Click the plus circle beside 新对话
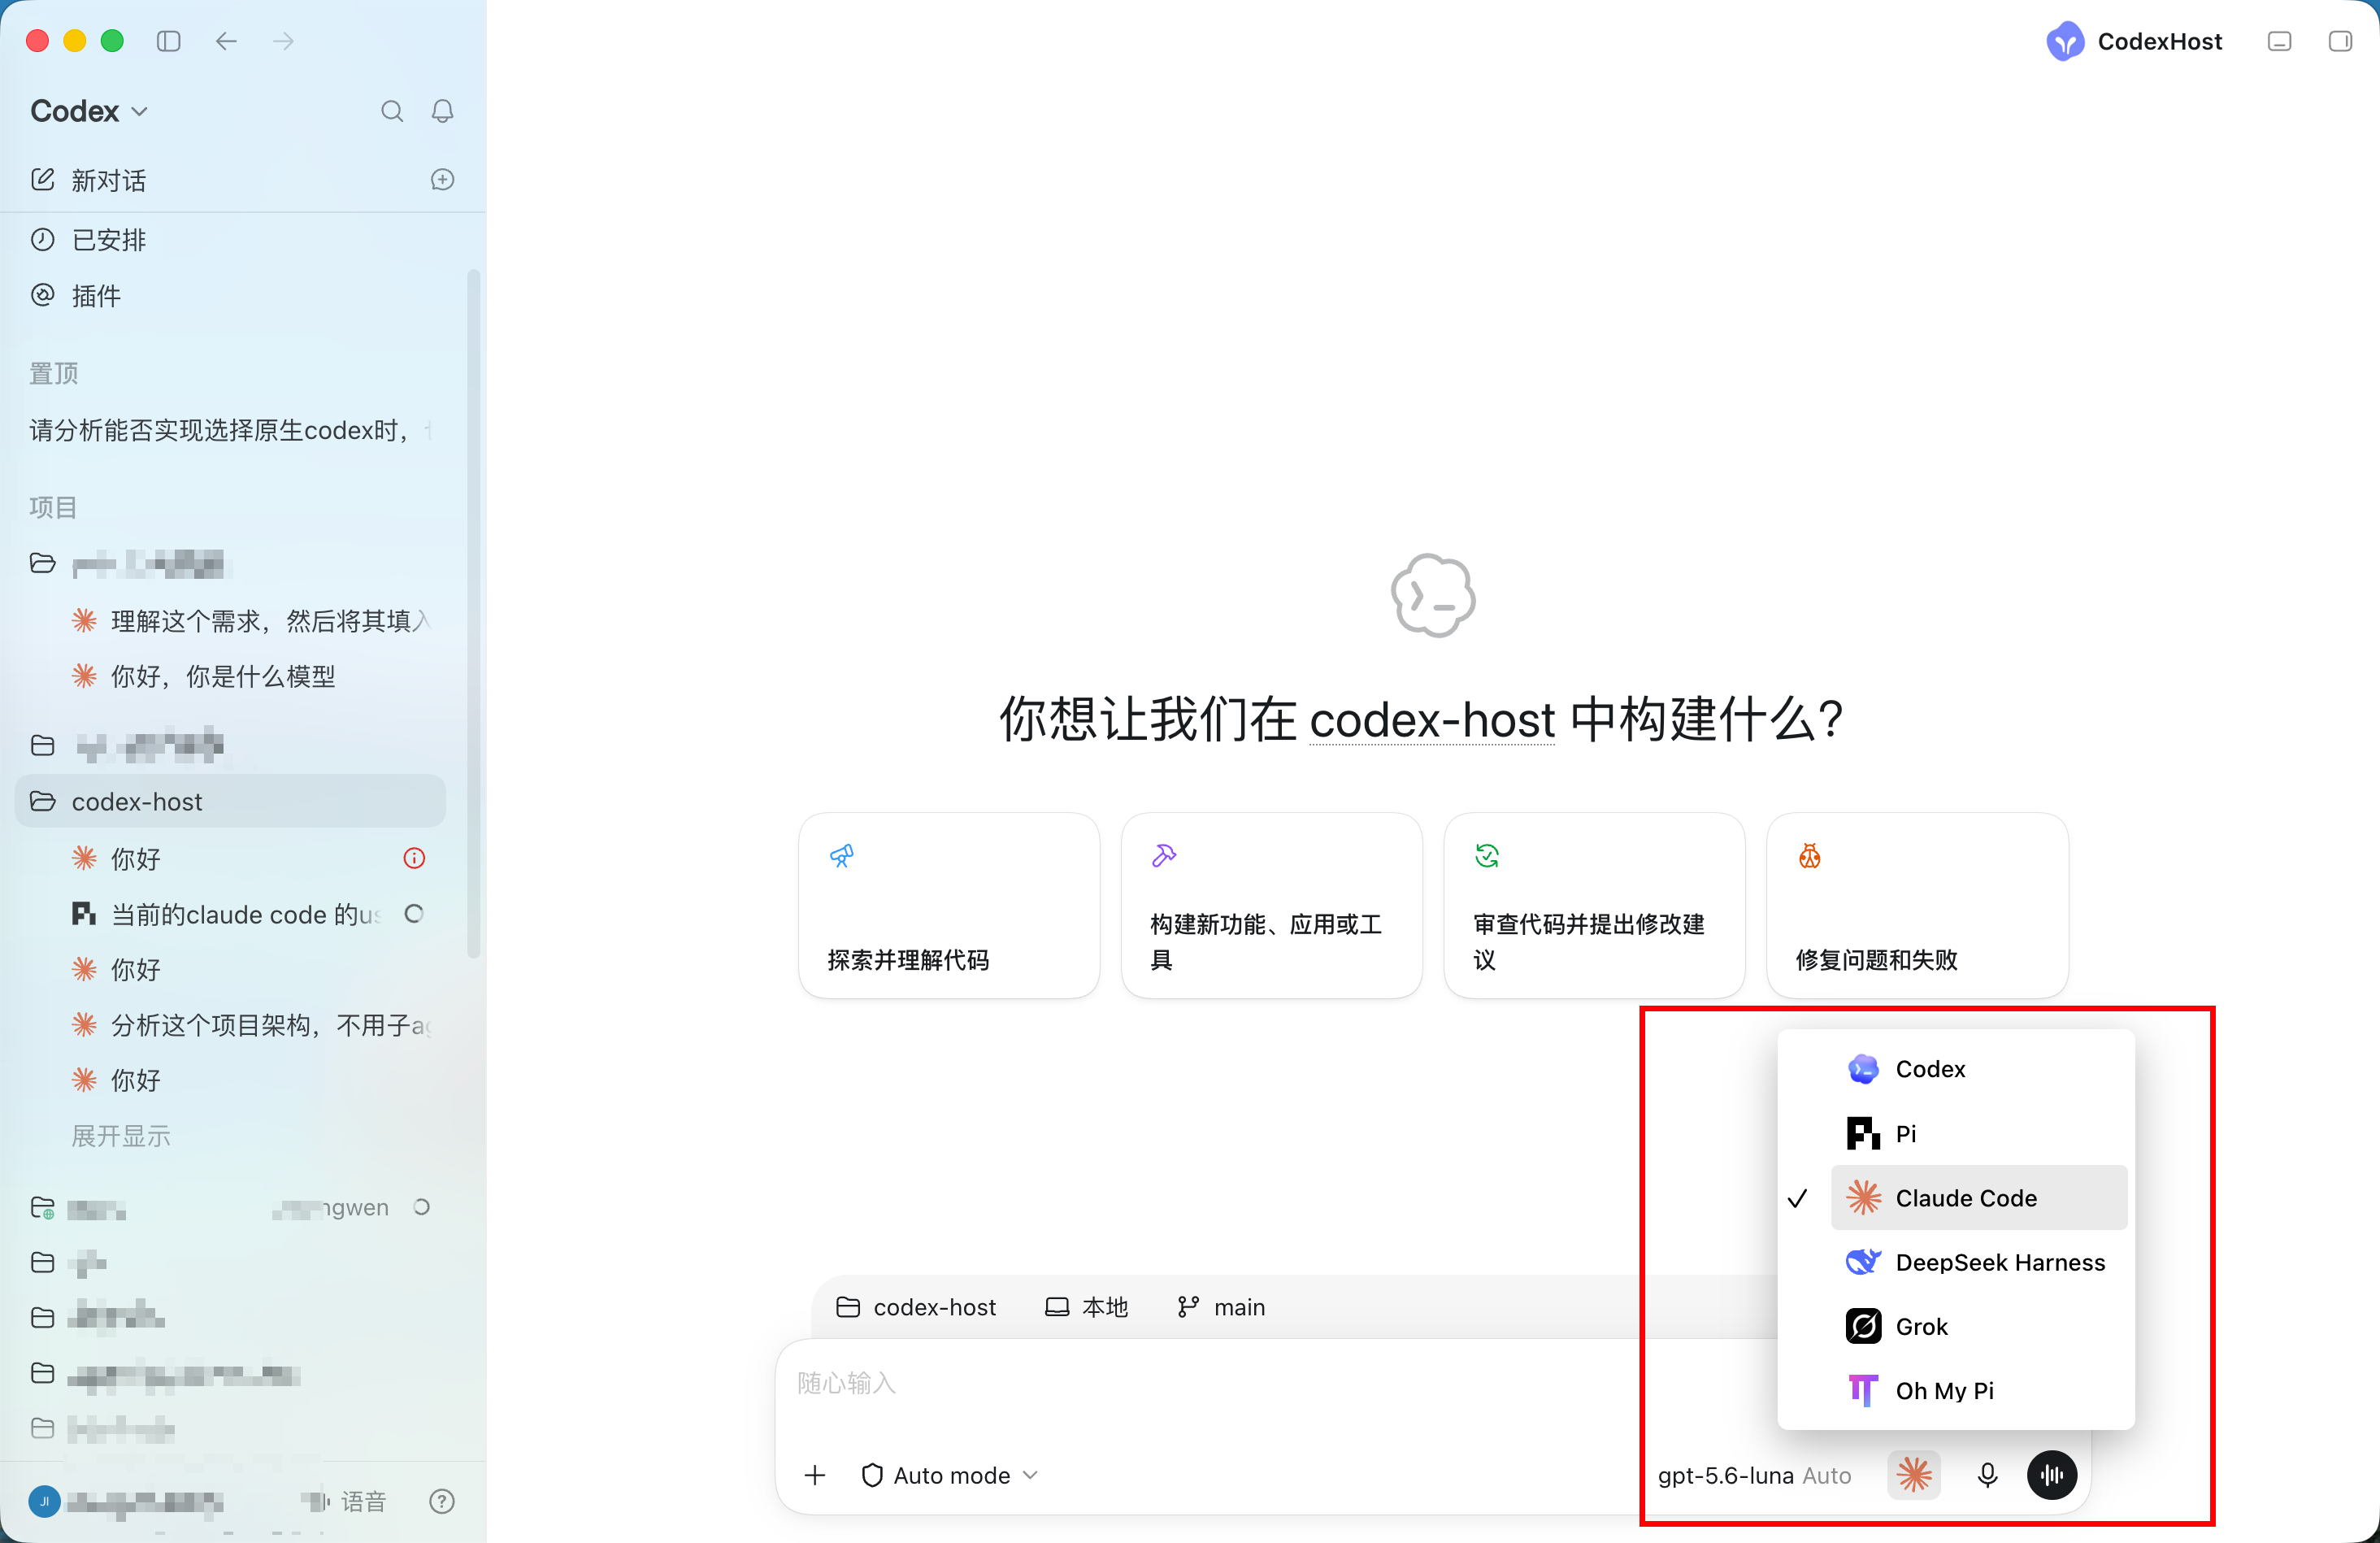Viewport: 2380px width, 1543px height. [x=443, y=180]
